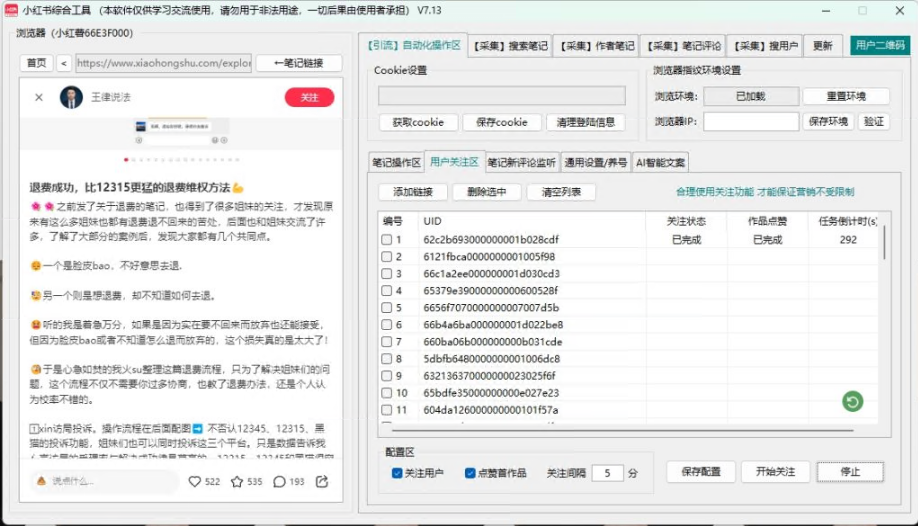Viewport: 918px width, 526px height.
Task: Click the ←笔记链接 button
Action: pyautogui.click(x=299, y=63)
